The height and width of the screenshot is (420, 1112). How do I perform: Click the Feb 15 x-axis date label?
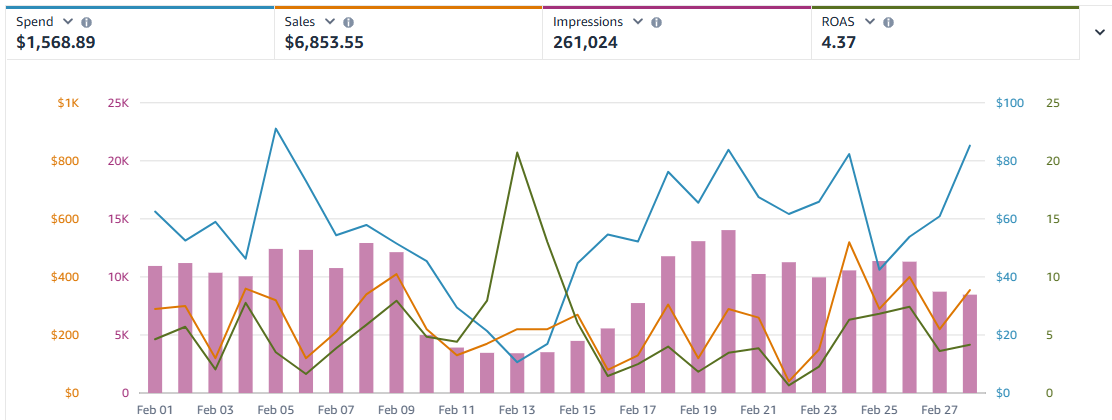[x=577, y=410]
